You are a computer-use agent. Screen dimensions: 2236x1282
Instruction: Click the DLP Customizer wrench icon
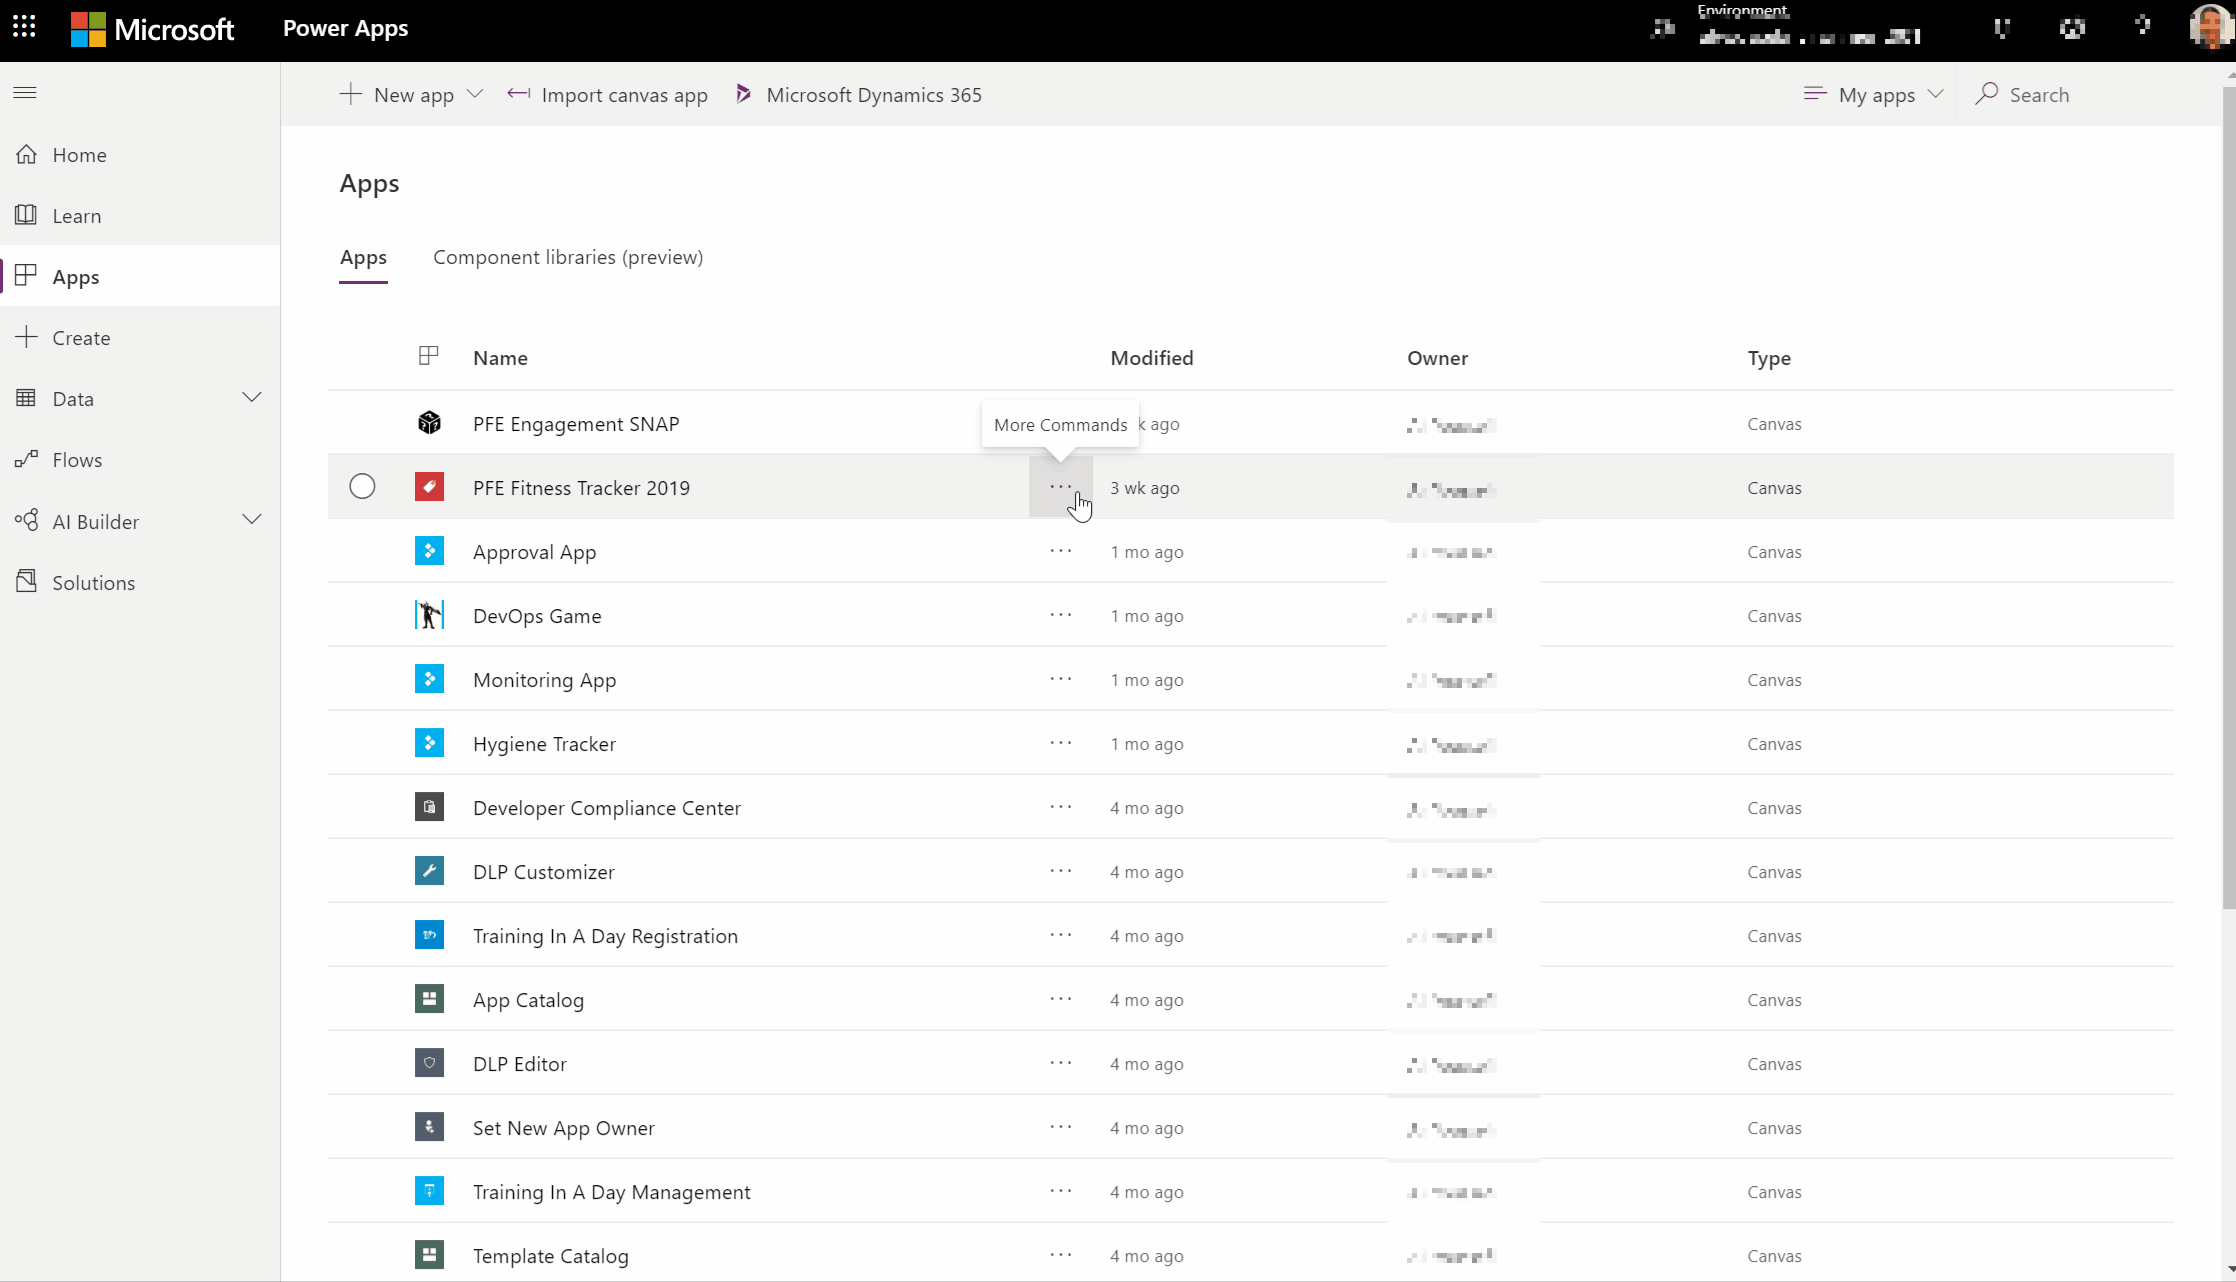pyautogui.click(x=429, y=871)
